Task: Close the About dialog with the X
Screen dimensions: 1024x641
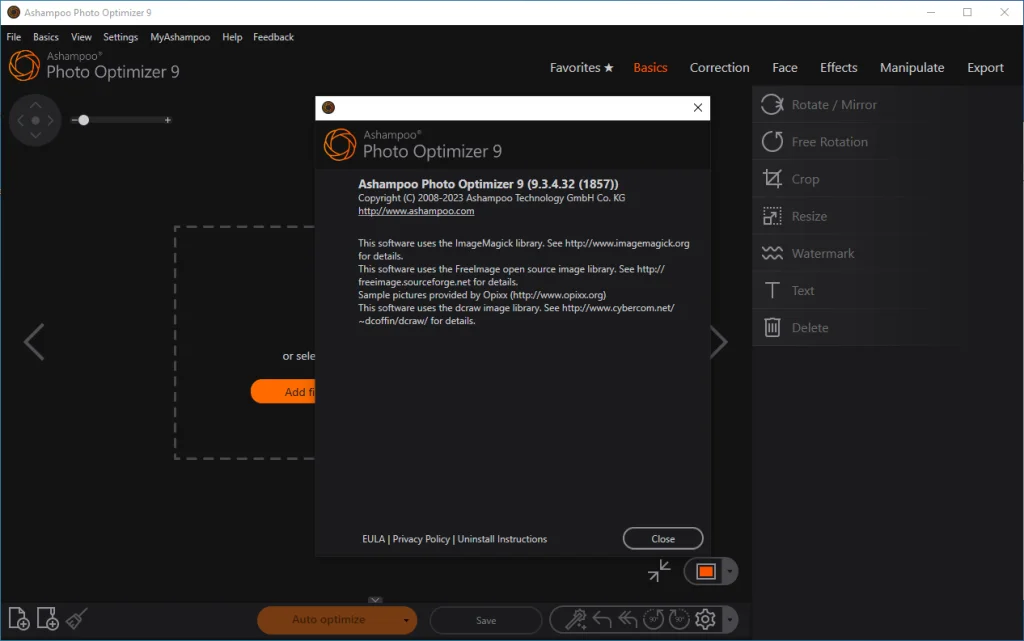Action: [697, 108]
